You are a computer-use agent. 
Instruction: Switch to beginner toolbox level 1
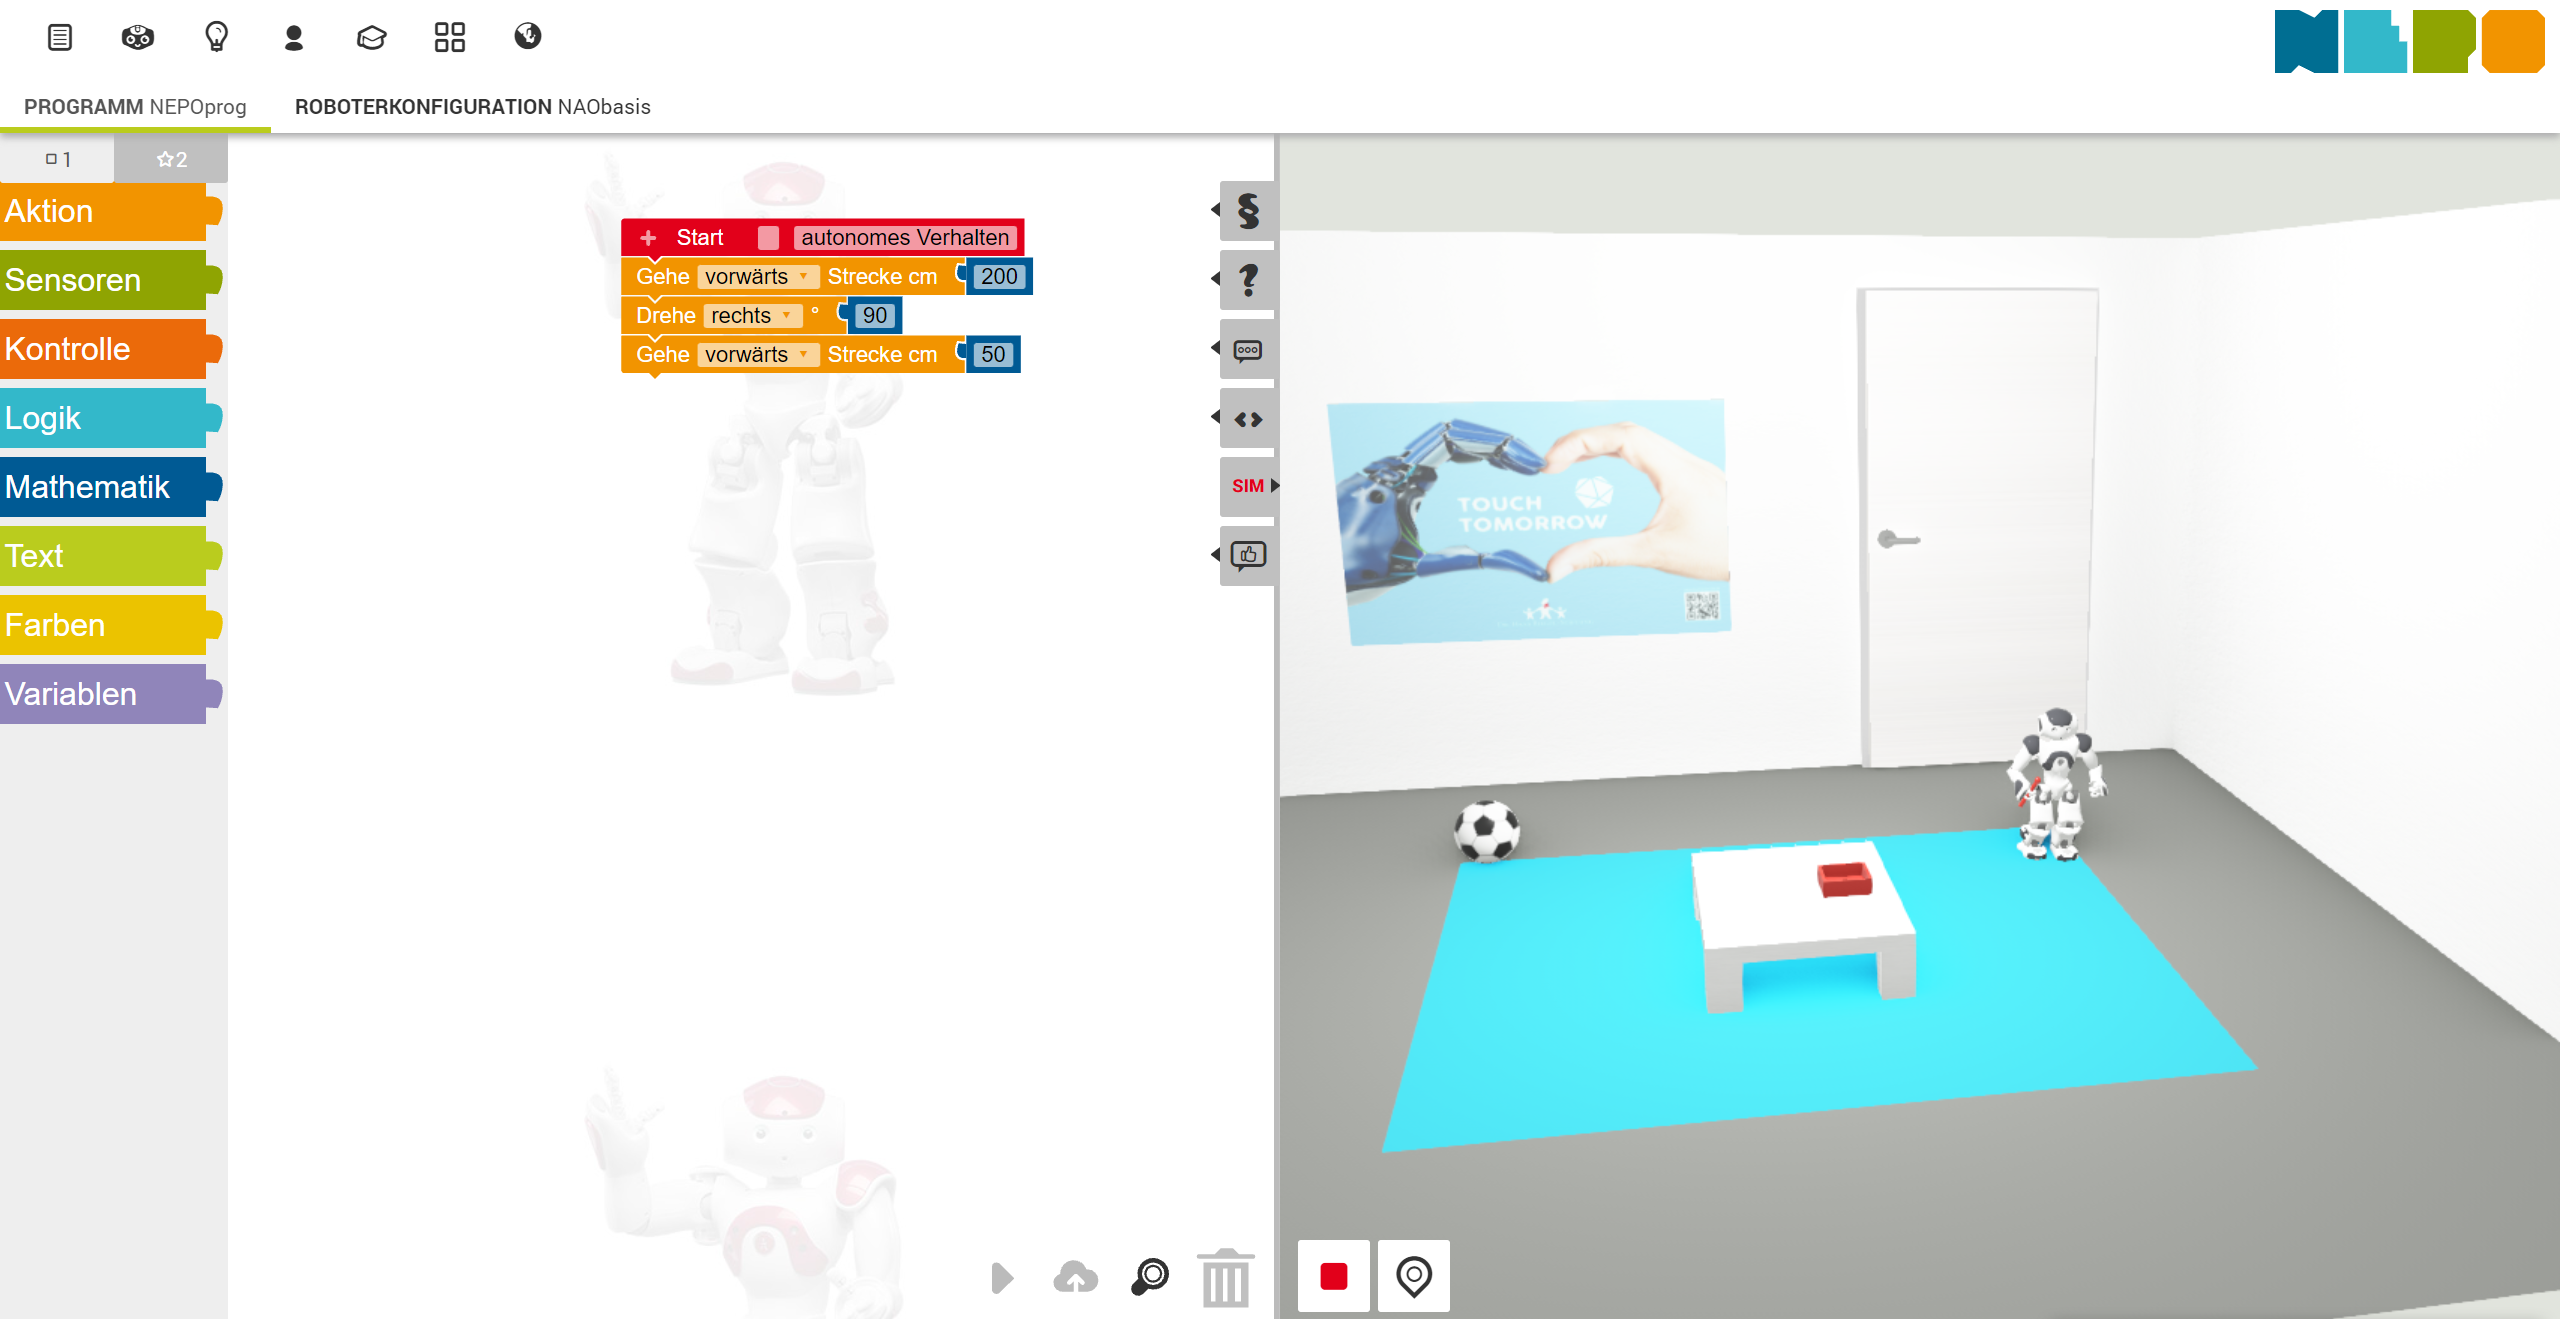[x=57, y=159]
